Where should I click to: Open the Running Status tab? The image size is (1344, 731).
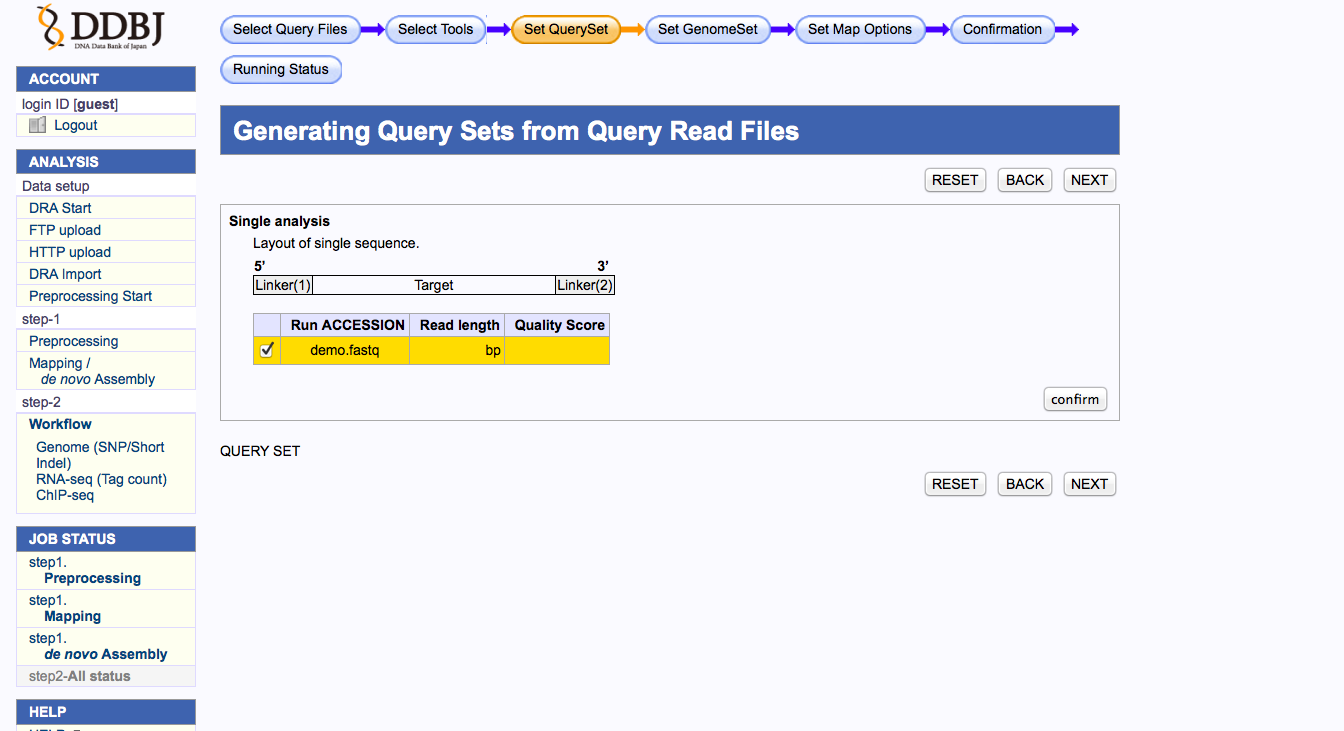(x=281, y=69)
